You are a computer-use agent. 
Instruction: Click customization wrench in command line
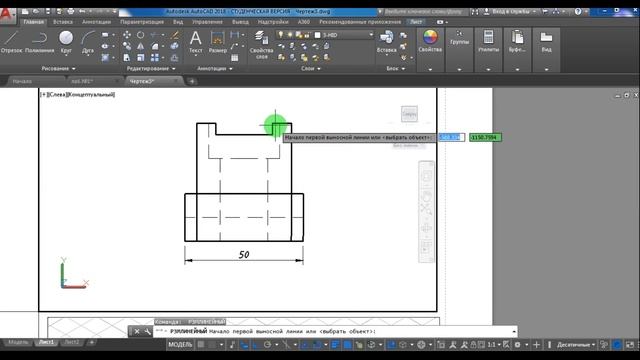pyautogui.click(x=147, y=331)
